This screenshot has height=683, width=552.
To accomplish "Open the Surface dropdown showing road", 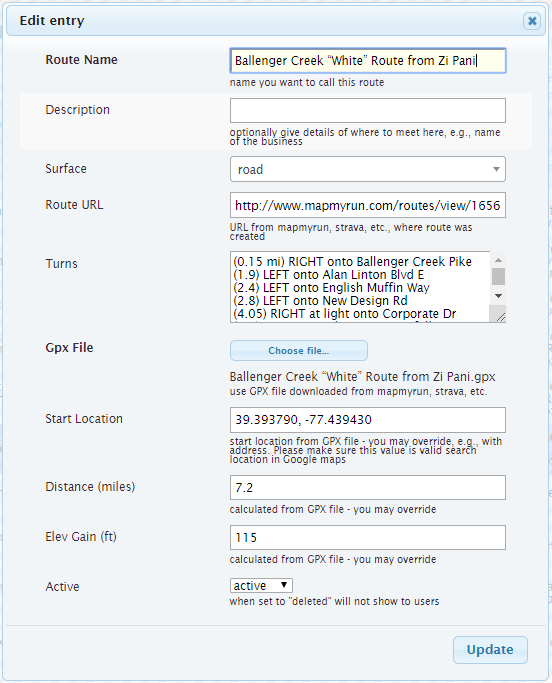I will coord(368,169).
